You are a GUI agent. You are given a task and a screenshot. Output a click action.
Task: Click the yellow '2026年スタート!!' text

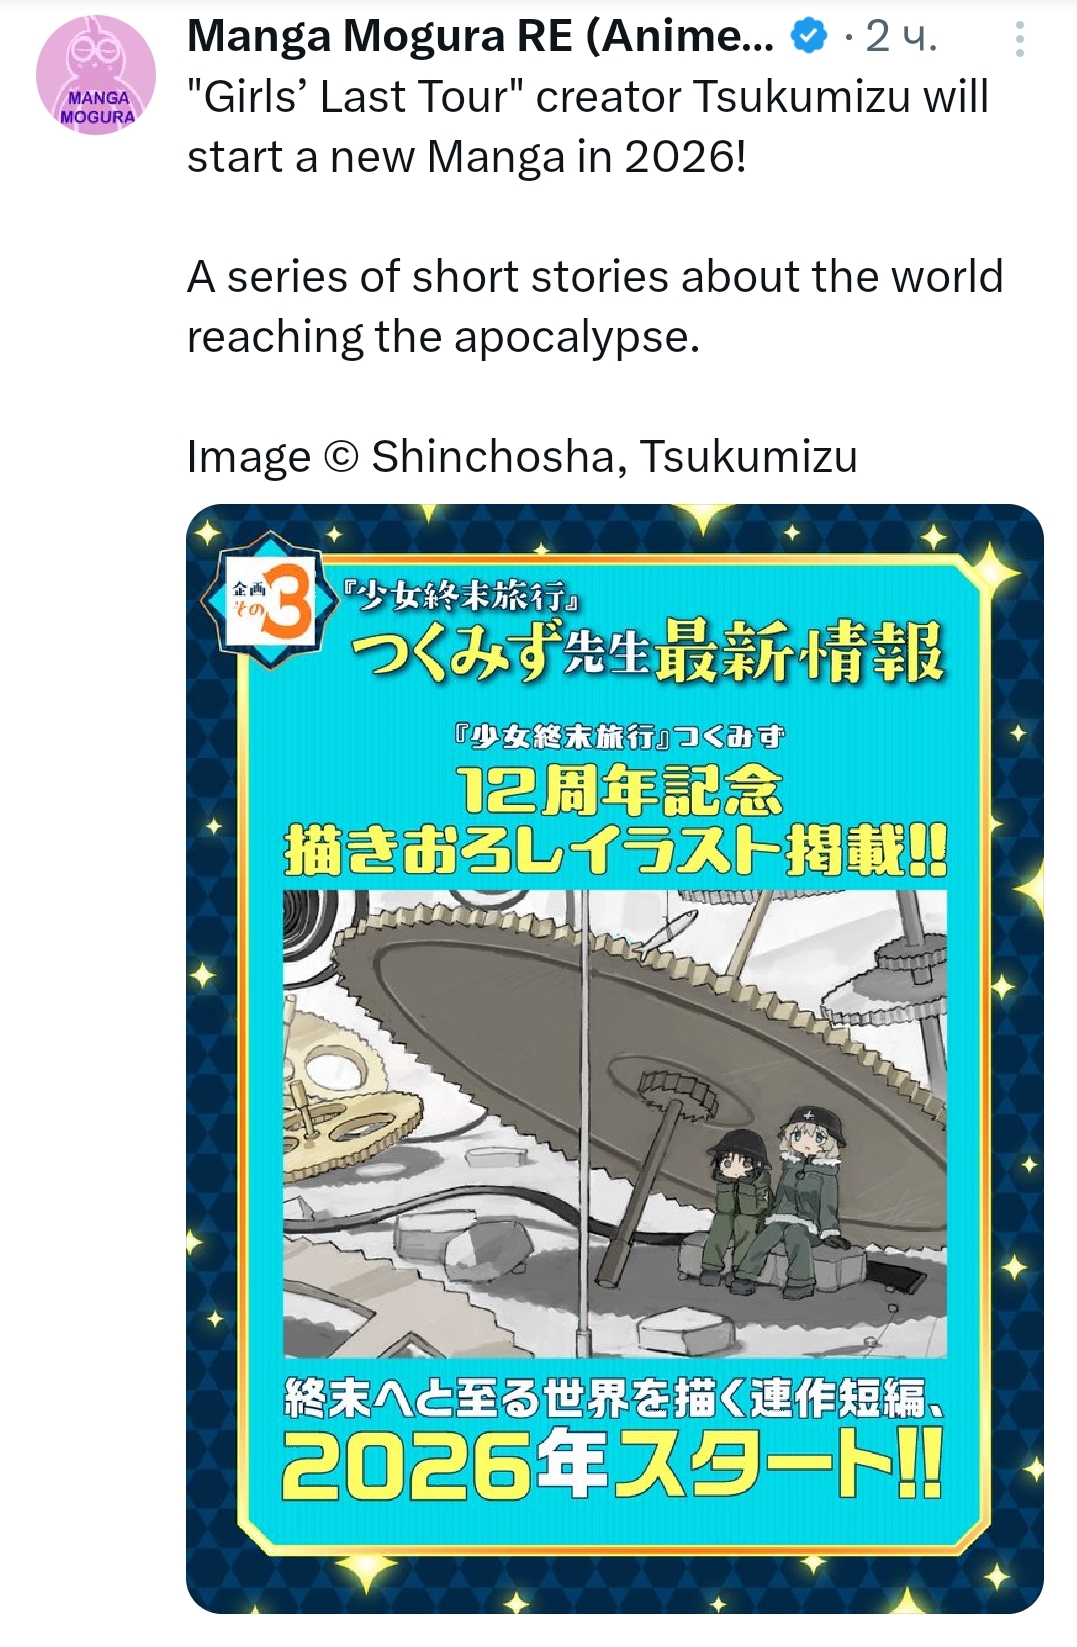(612, 1463)
